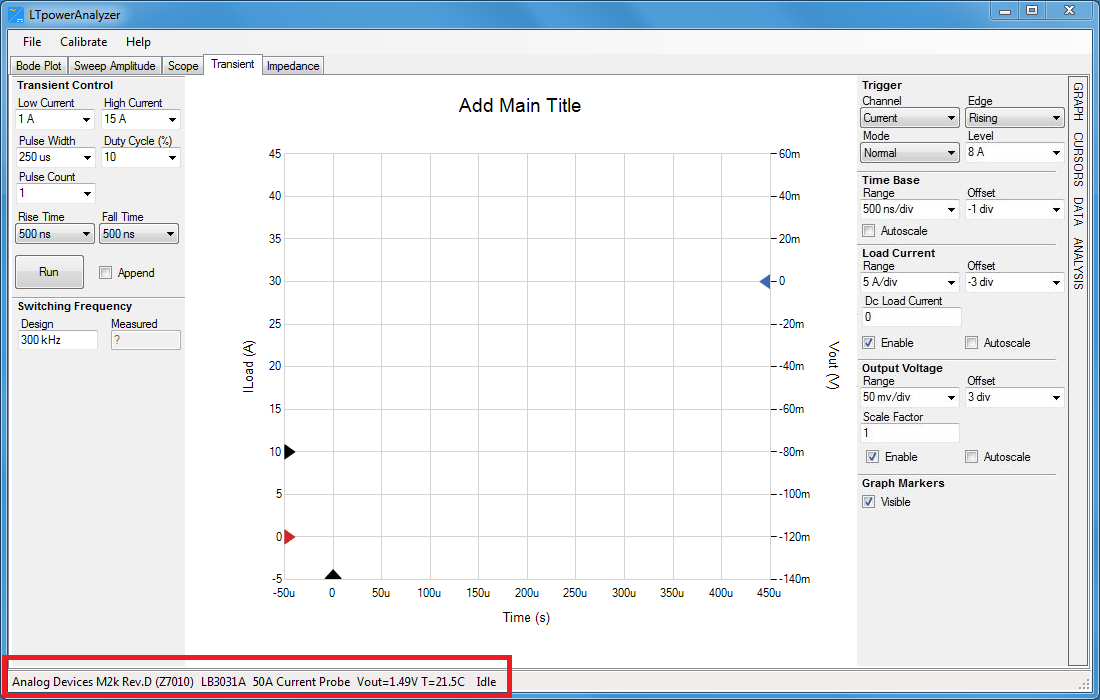Open the vertical CURSORS side panel
This screenshot has height=700, width=1100.
1078,160
